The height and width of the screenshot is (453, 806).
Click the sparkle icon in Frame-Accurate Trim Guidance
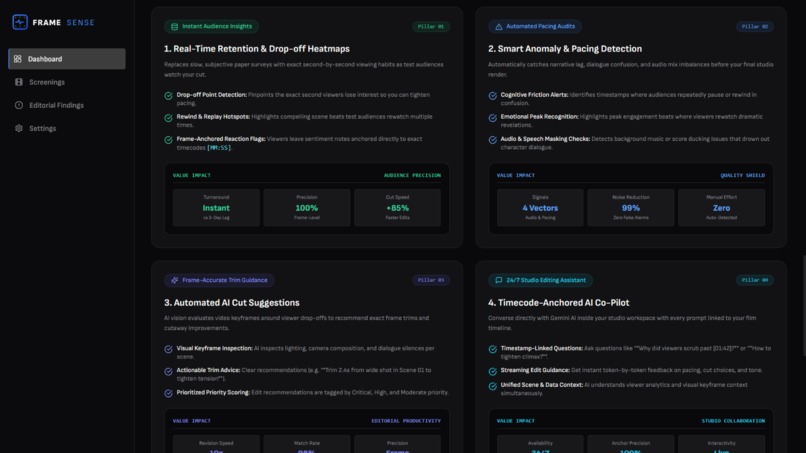coord(174,280)
